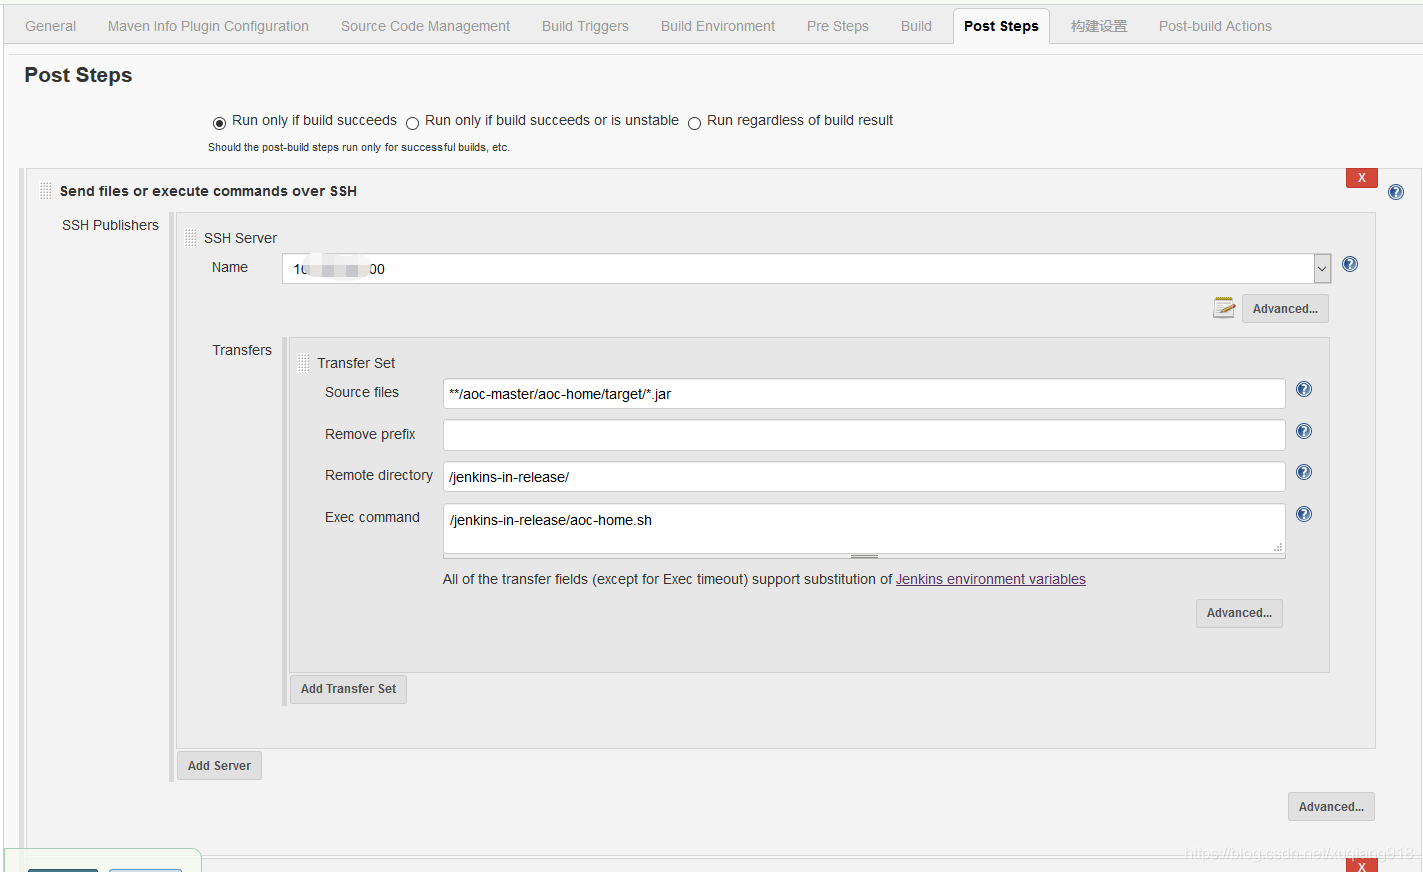This screenshot has width=1423, height=872.
Task: Click the Add Transfer Set button
Action: (348, 689)
